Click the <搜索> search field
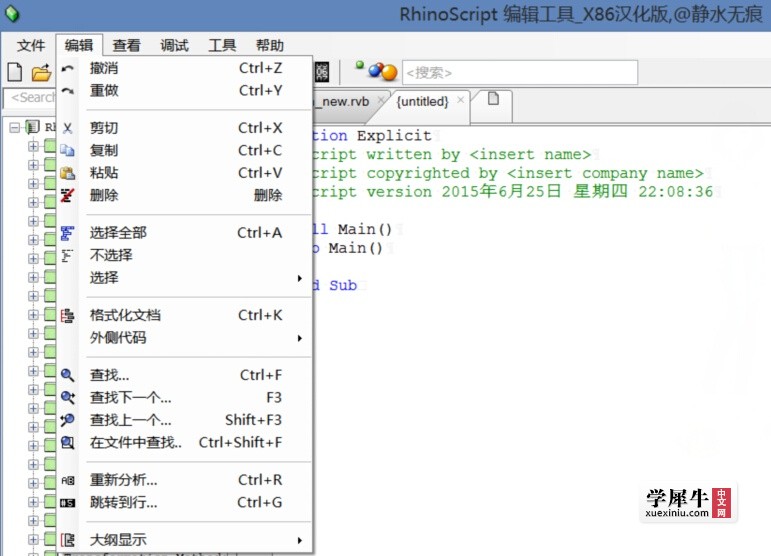771x556 pixels. tap(520, 73)
